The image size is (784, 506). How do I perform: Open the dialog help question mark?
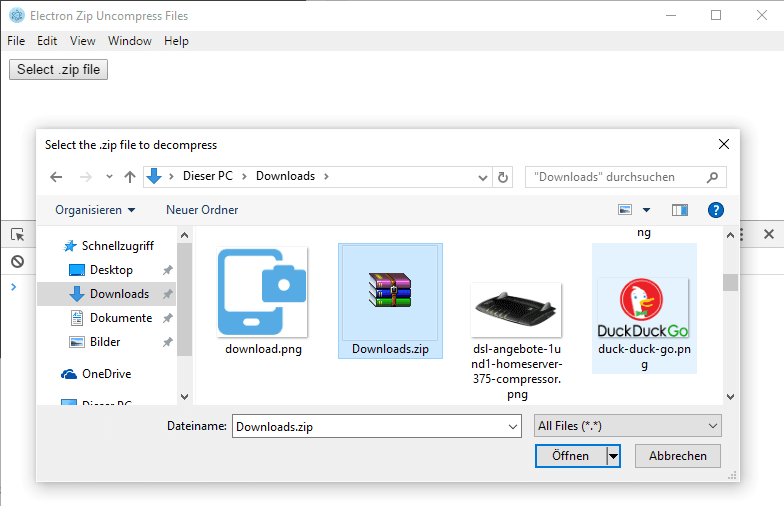tap(715, 210)
